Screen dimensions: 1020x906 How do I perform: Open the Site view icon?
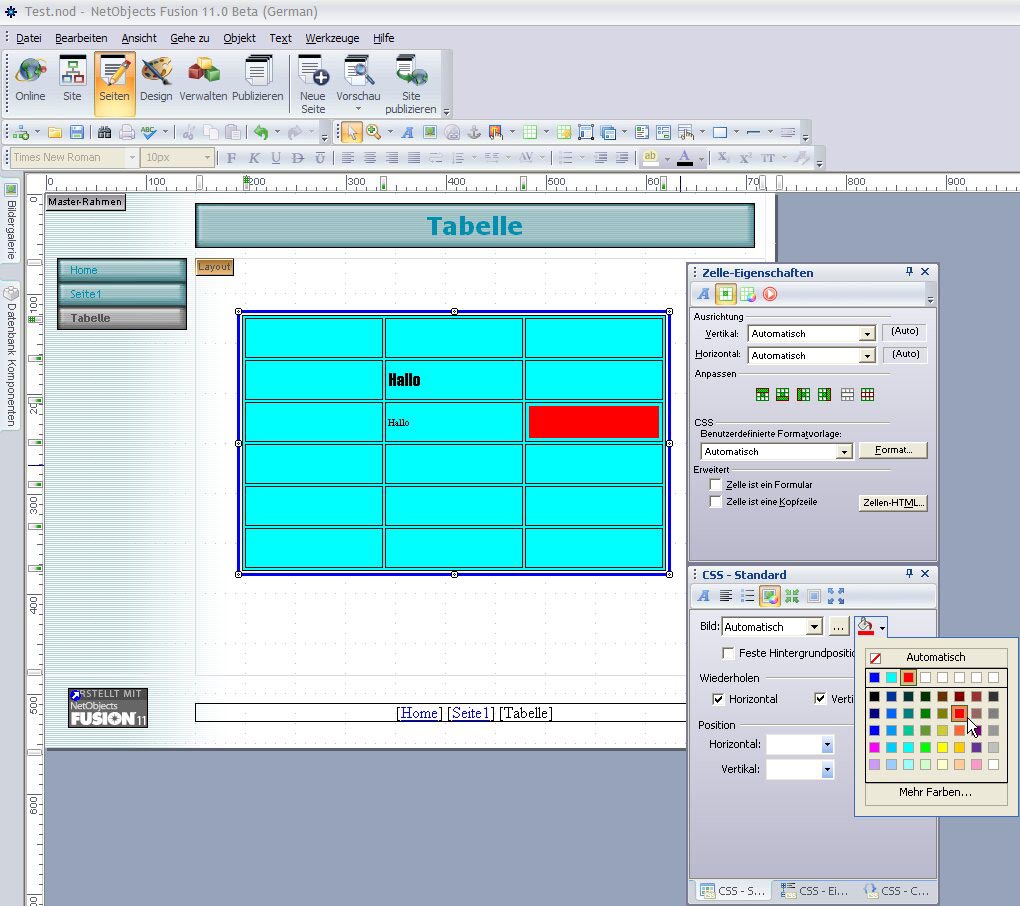click(72, 82)
